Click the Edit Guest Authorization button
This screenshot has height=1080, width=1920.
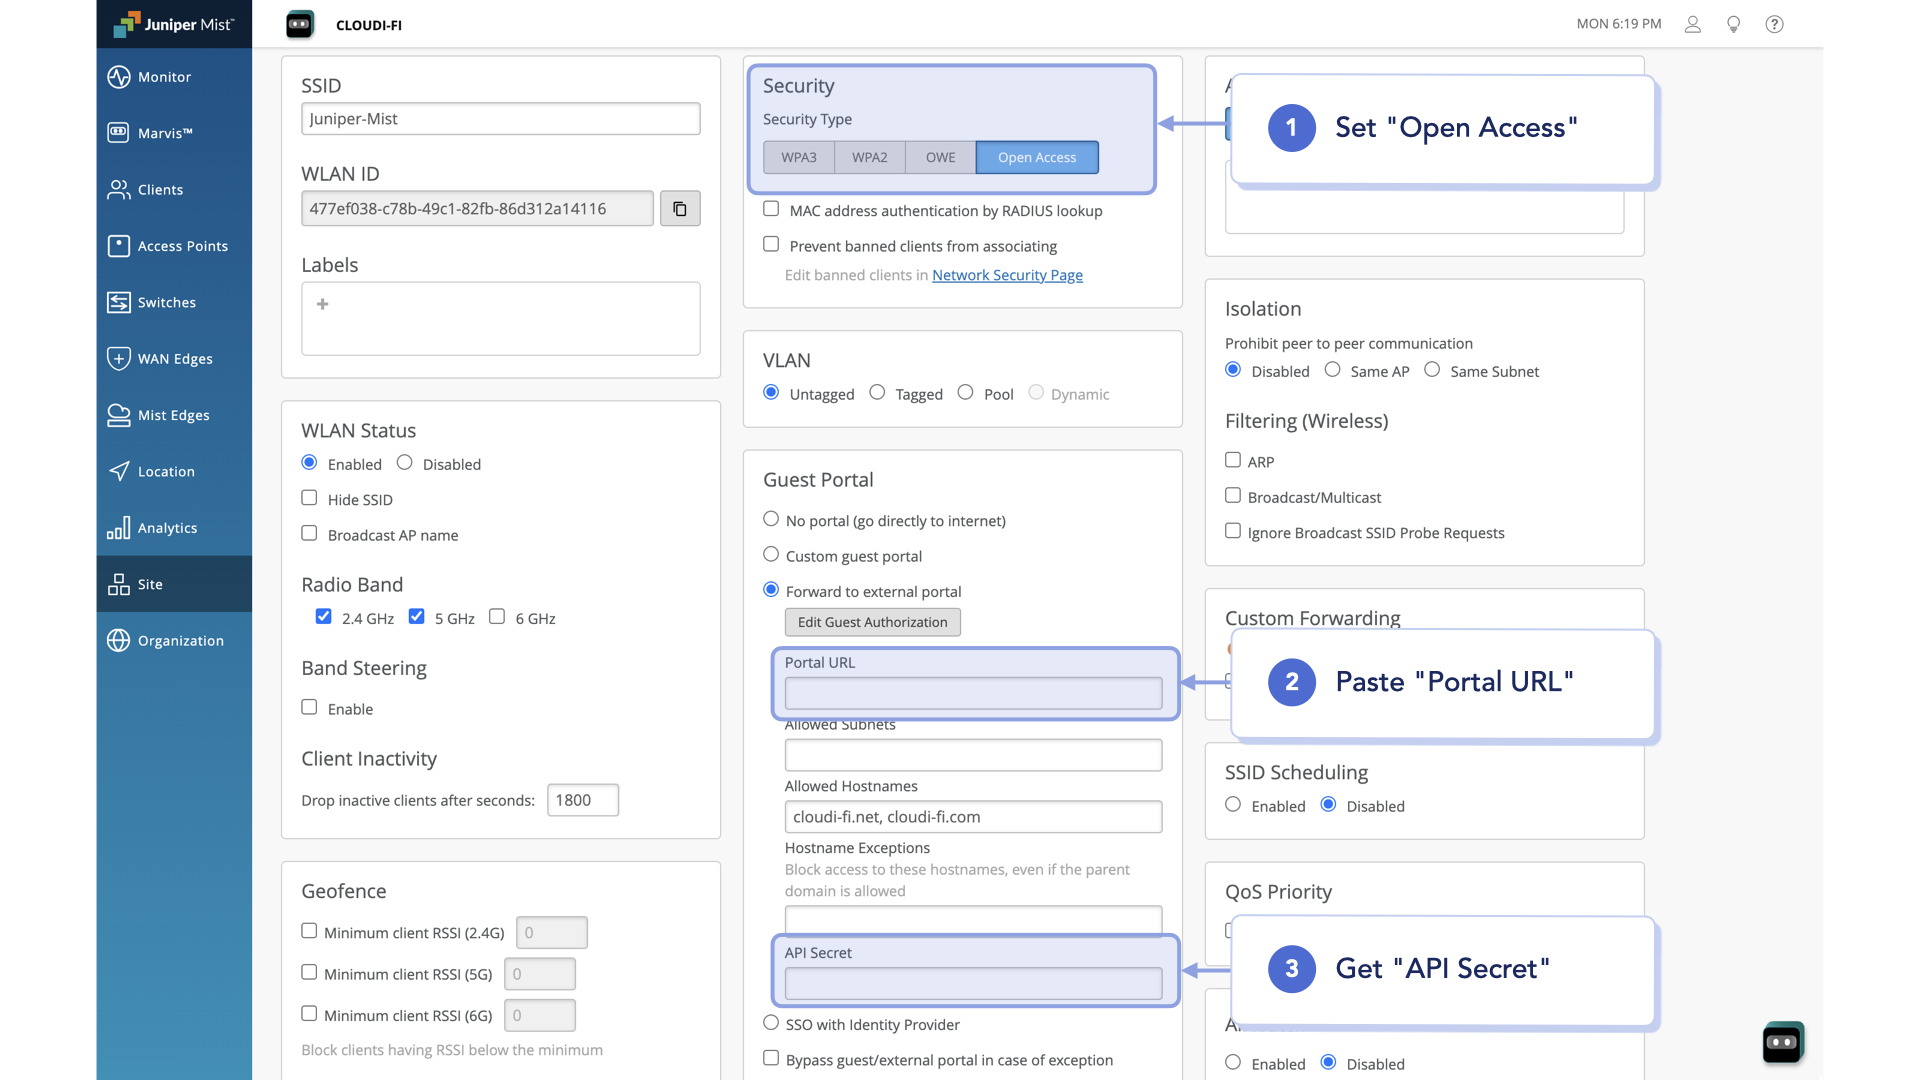872,622
